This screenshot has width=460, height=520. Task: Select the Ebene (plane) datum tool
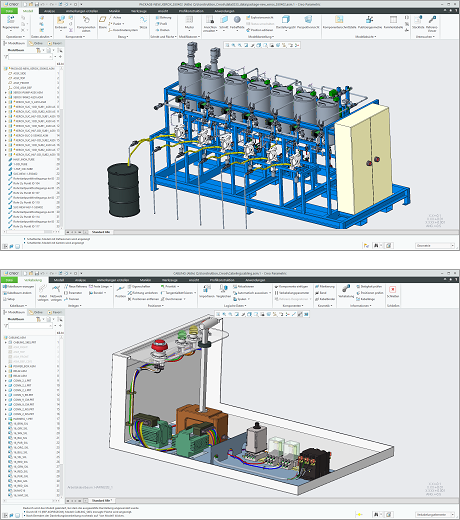103,22
